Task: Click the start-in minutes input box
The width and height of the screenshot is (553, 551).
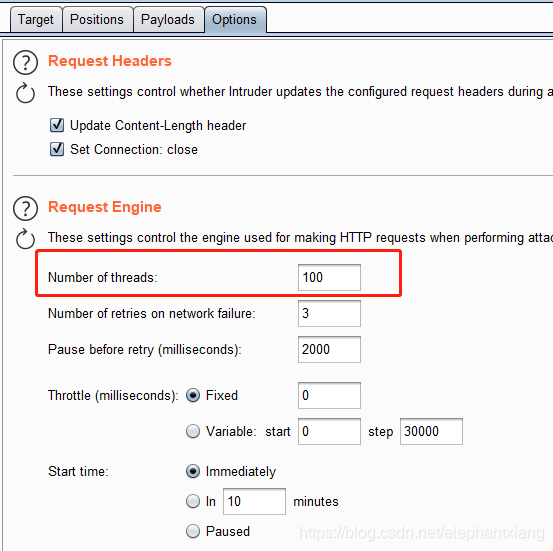Action: click(x=254, y=502)
